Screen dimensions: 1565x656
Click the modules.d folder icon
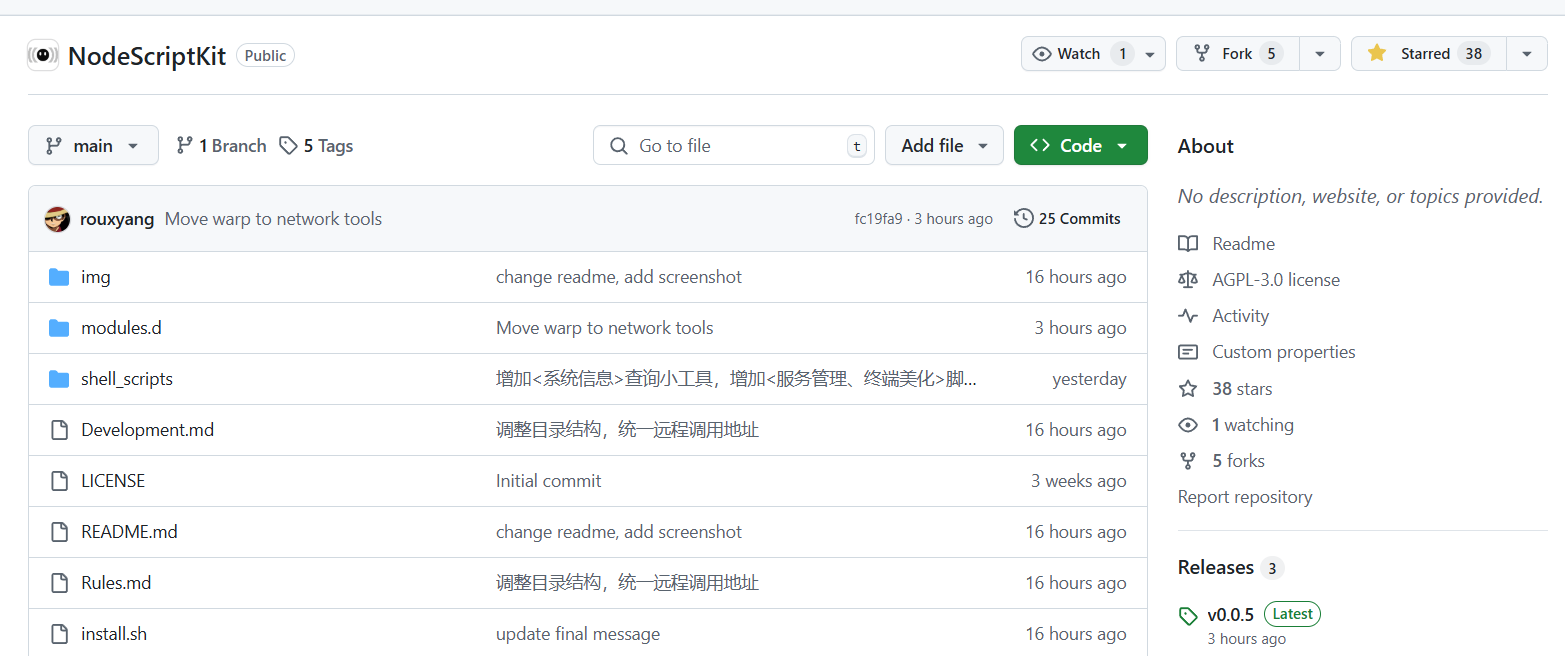click(x=59, y=328)
